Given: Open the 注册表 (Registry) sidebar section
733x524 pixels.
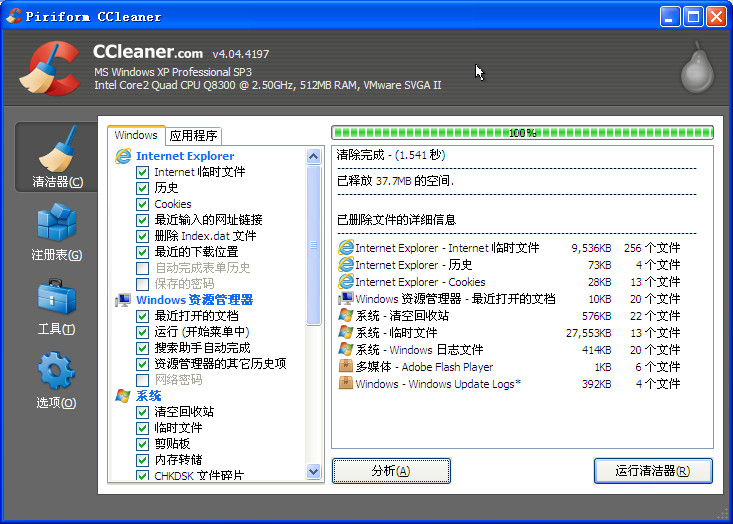Looking at the screenshot, I should 57,231.
